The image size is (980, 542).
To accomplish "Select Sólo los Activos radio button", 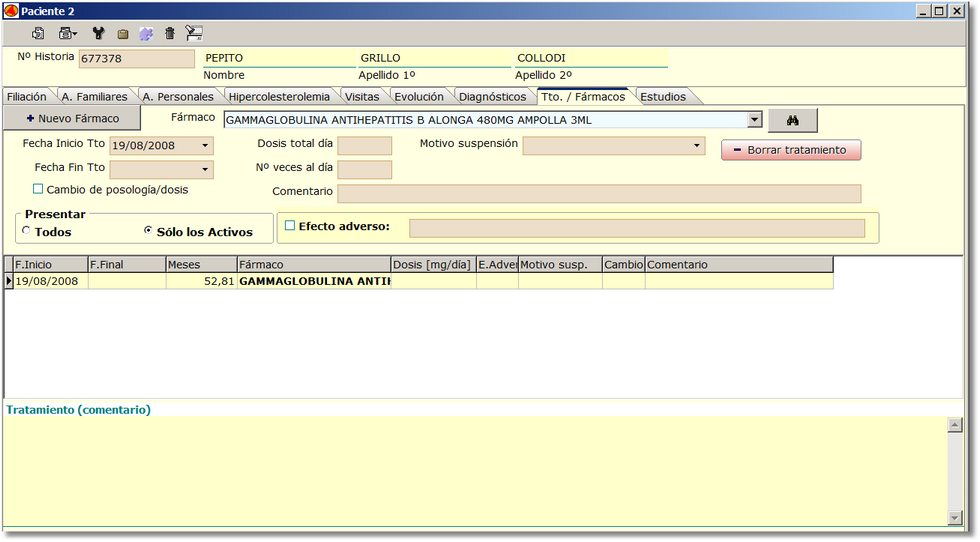I will (x=148, y=231).
